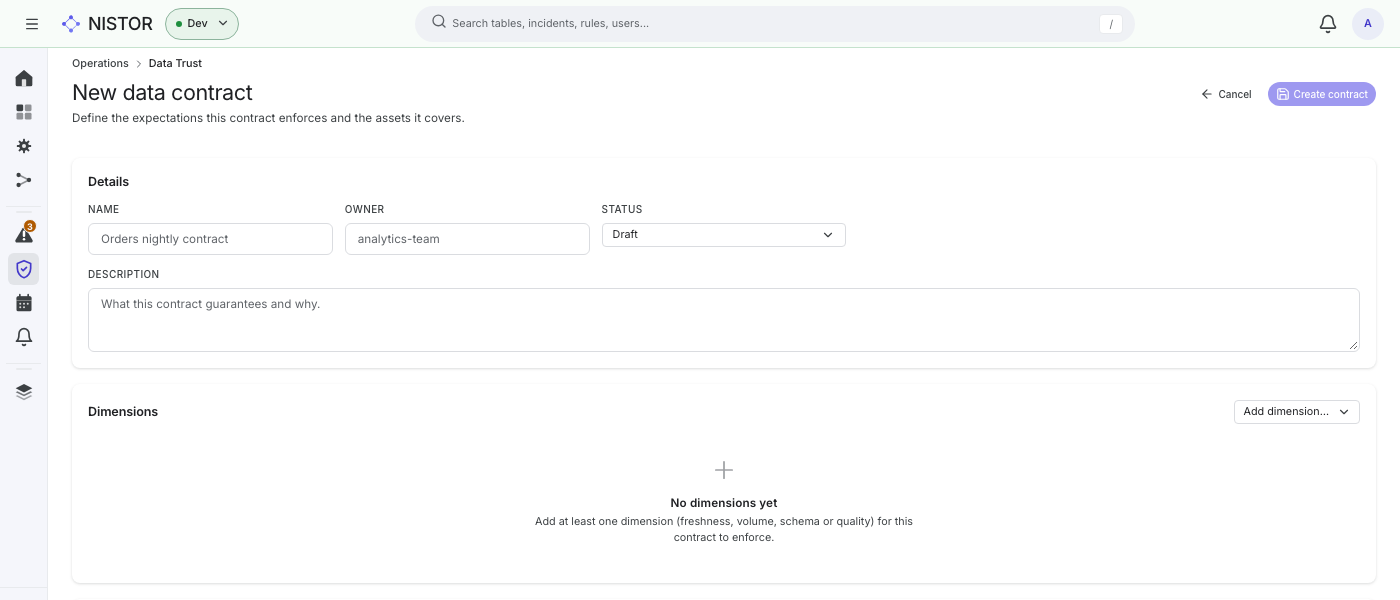Click the NISTOR logo icon
Viewport: 1400px width, 600px height.
[x=70, y=23]
